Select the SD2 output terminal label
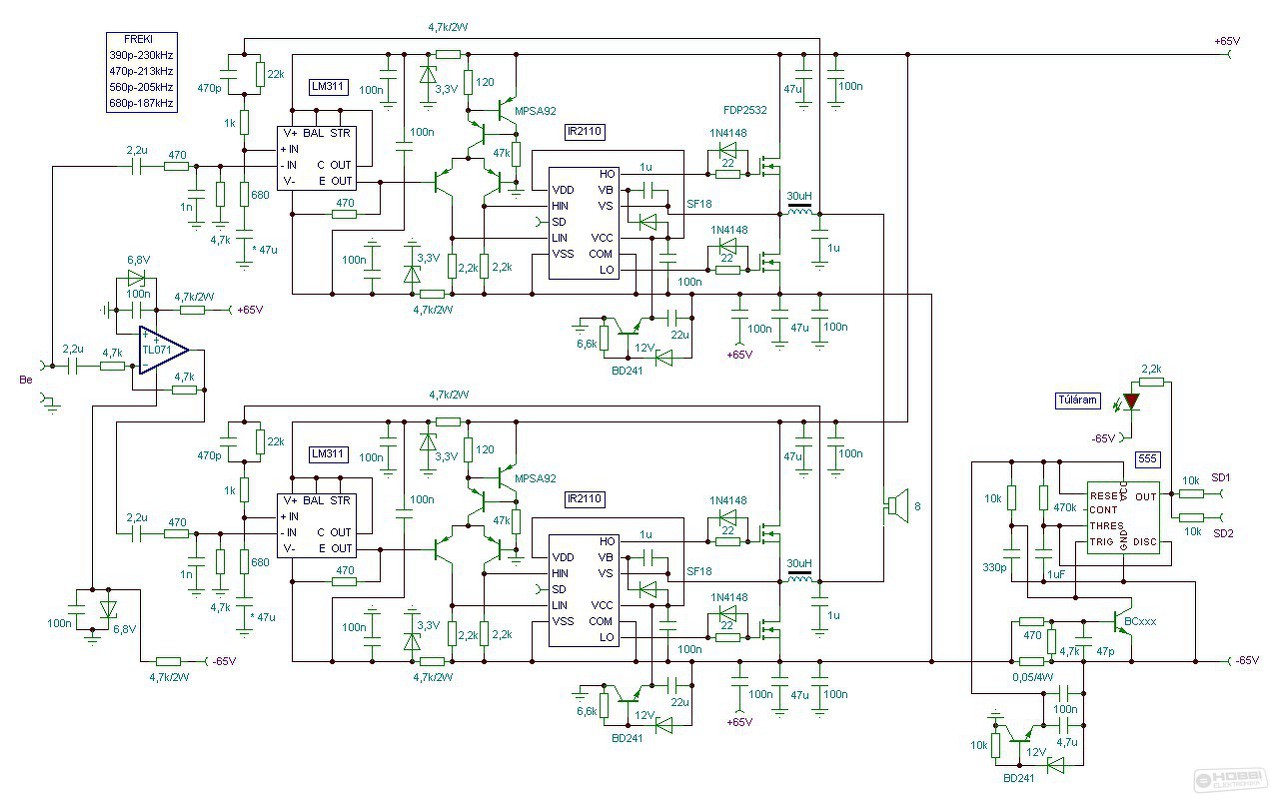The image size is (1280, 805). click(x=1222, y=533)
